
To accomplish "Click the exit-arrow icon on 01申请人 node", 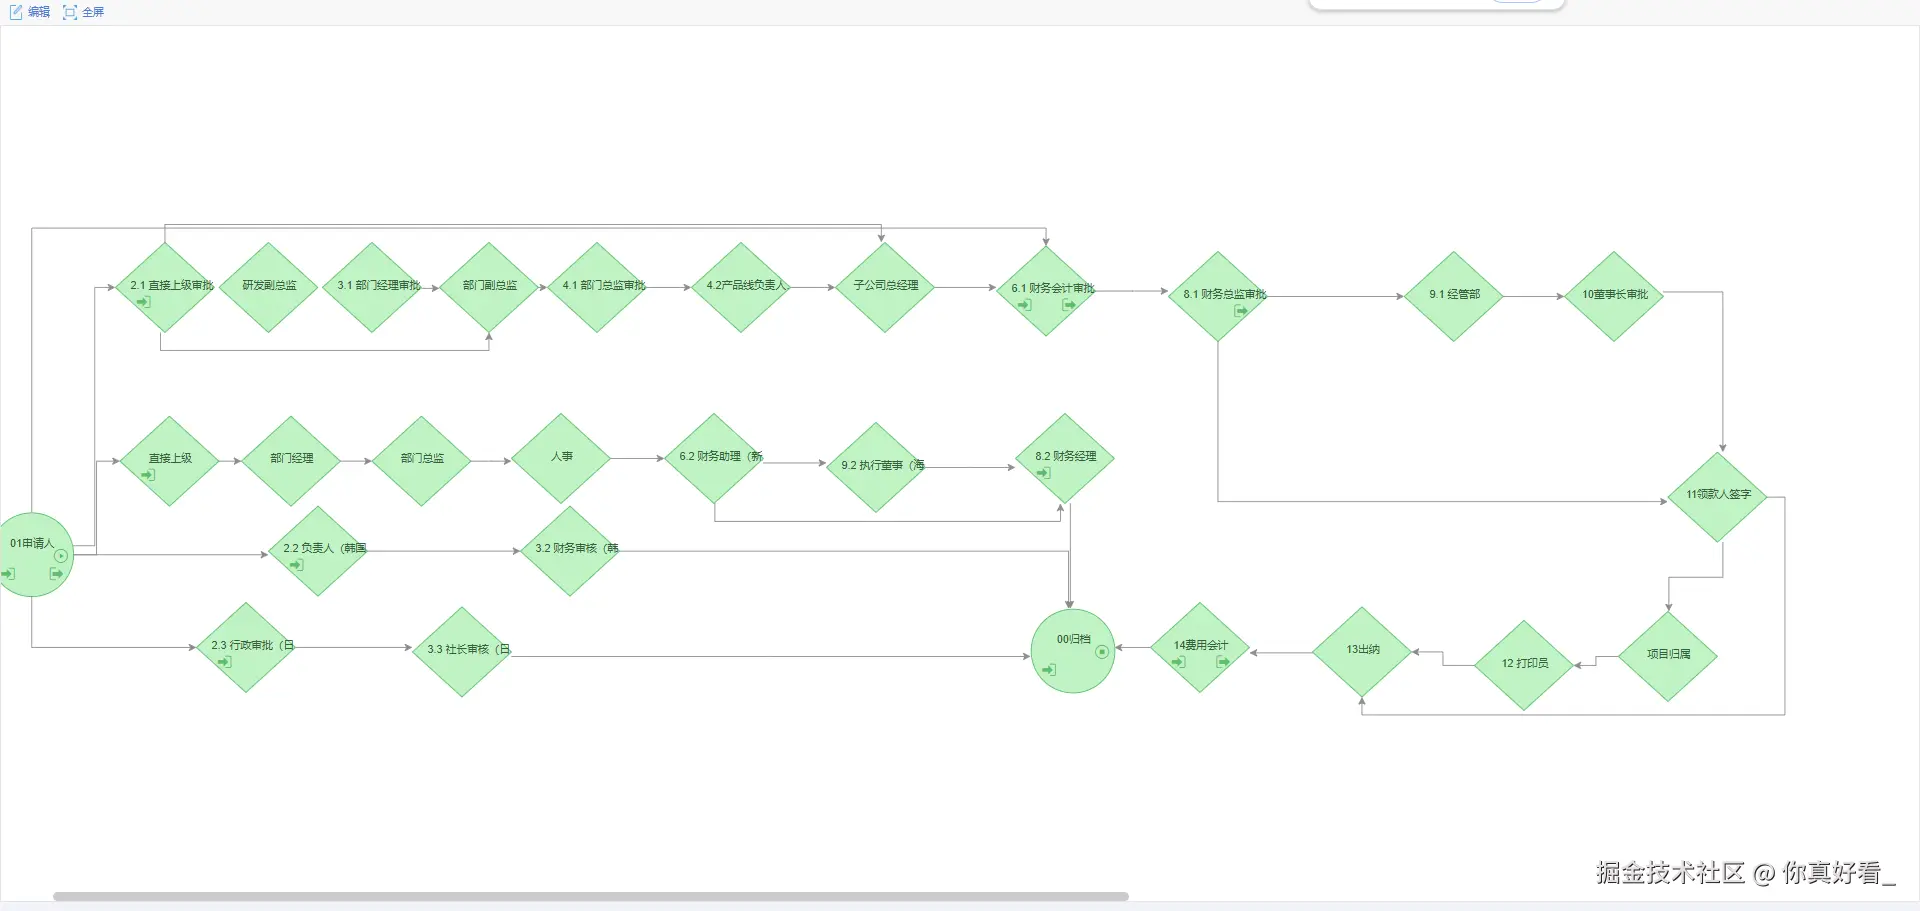I will pos(57,574).
